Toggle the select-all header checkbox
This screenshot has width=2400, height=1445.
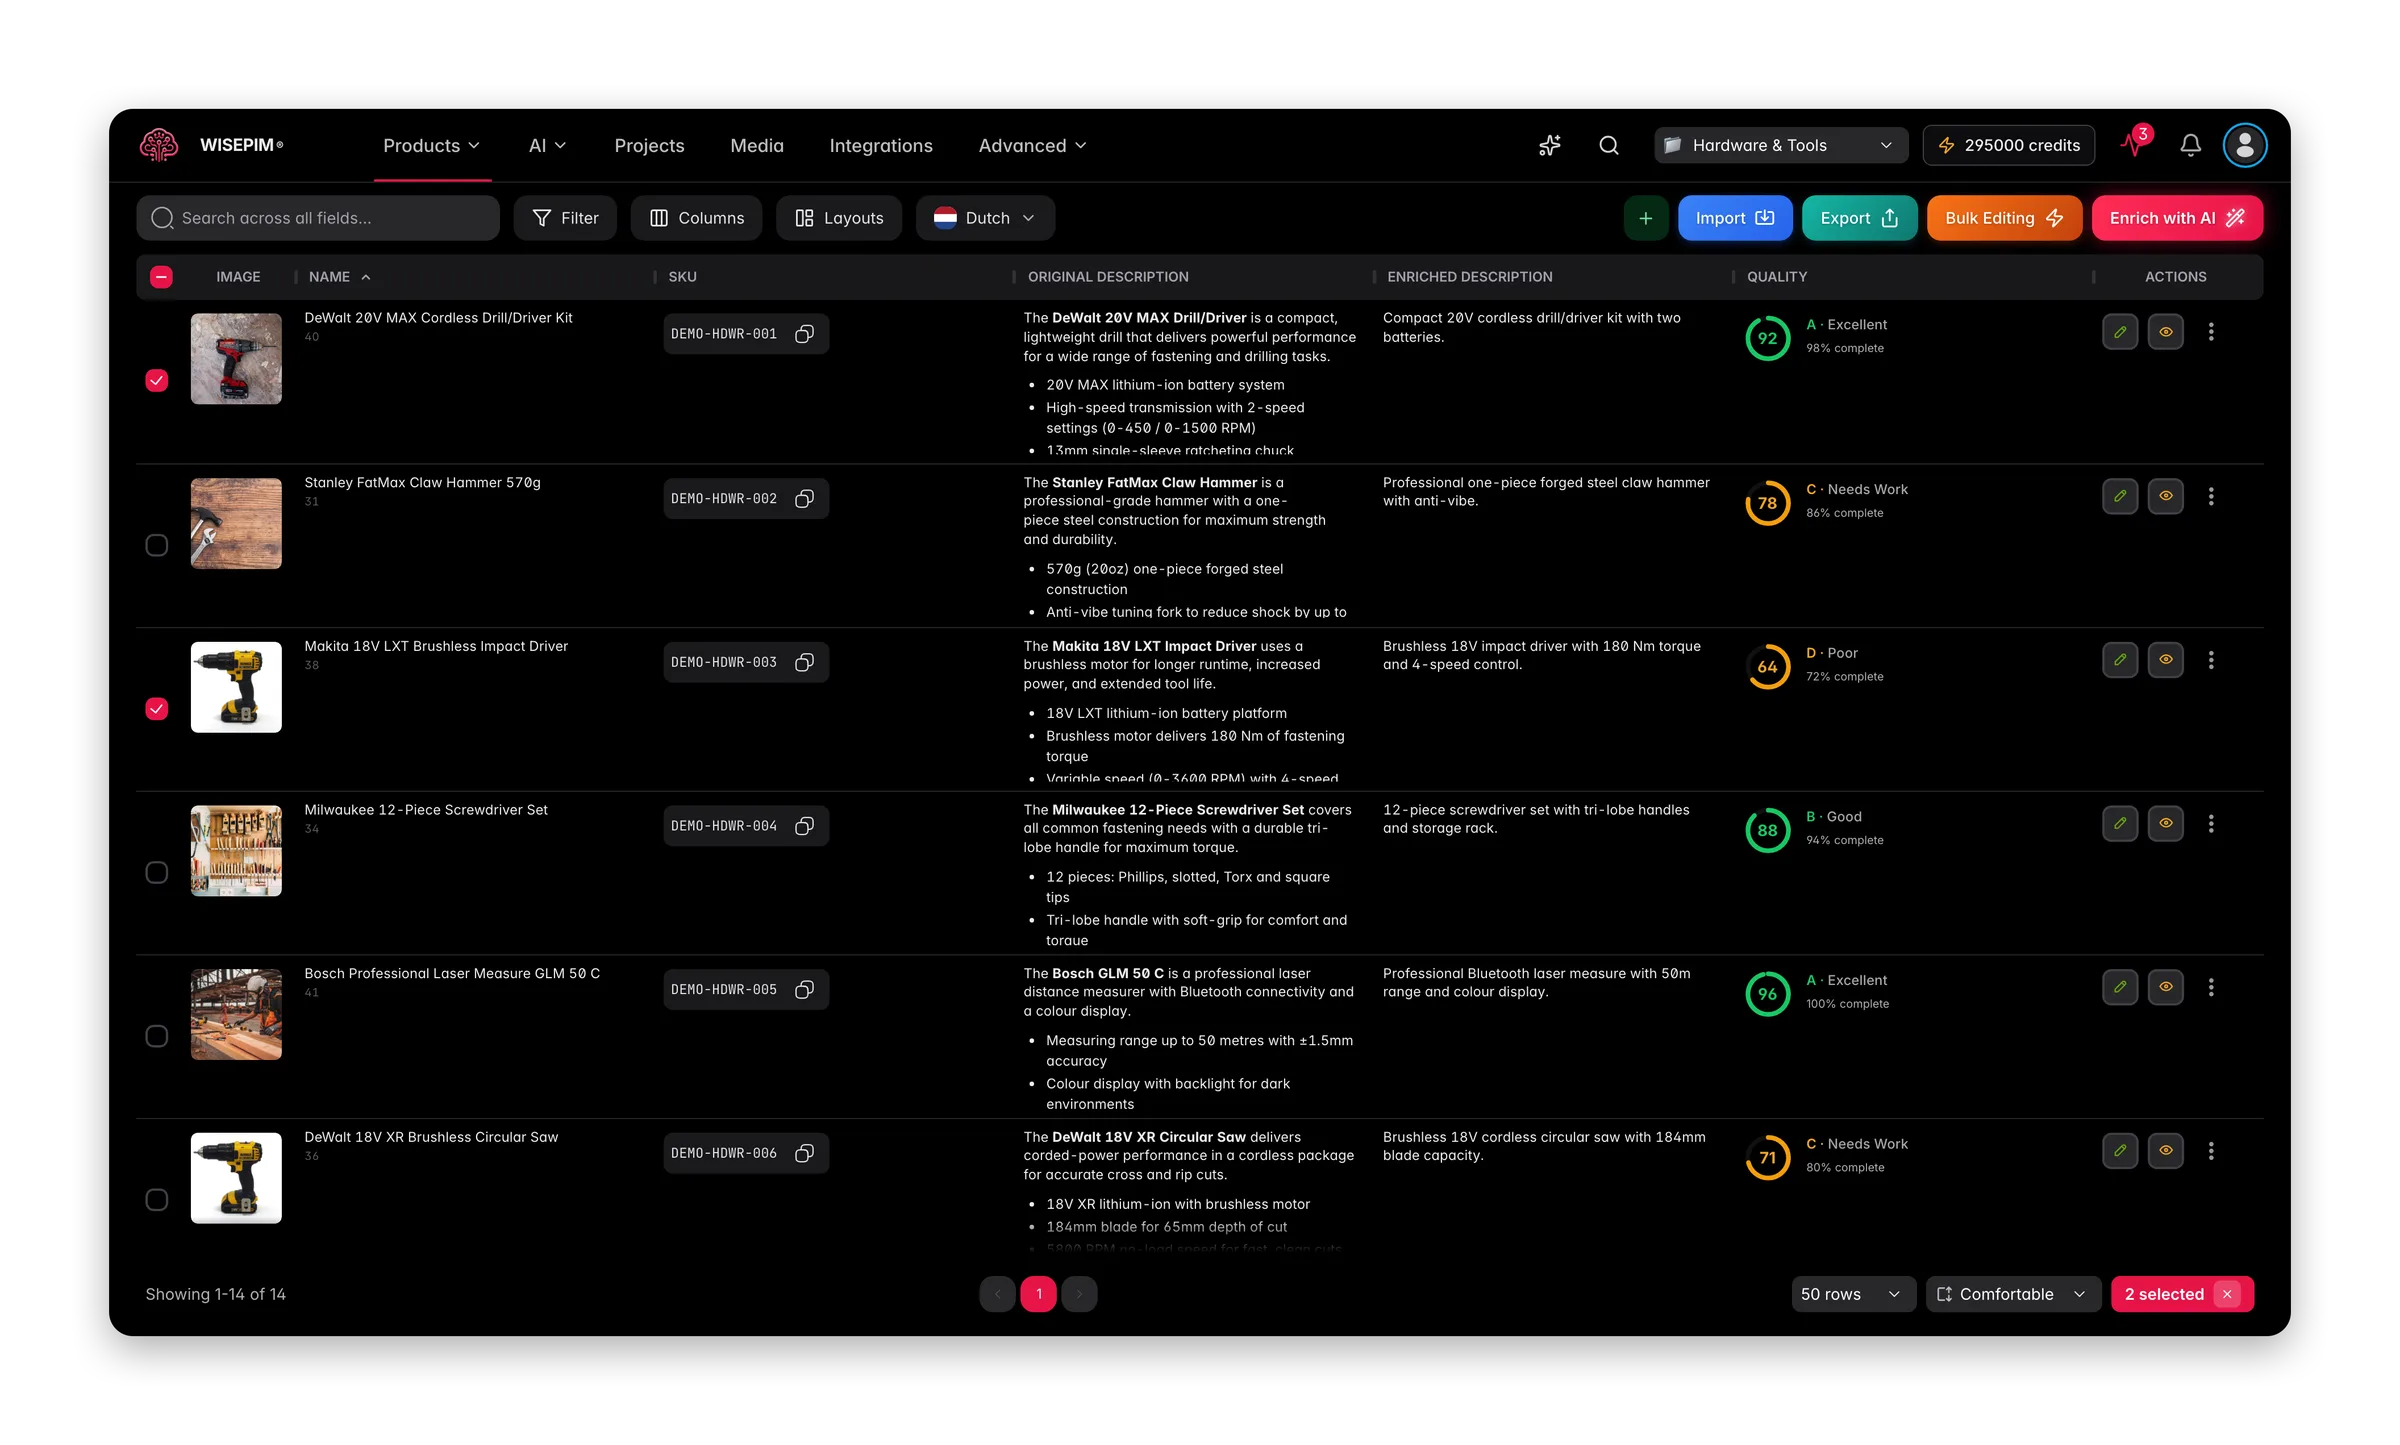pos(161,277)
